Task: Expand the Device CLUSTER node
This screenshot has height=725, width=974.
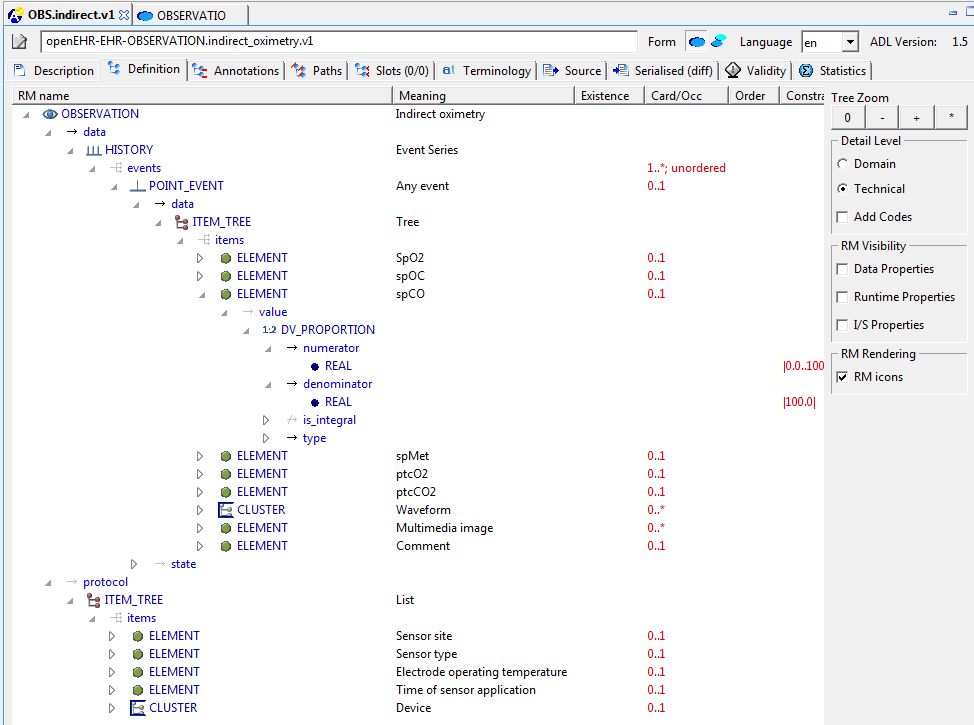Action: click(112, 709)
